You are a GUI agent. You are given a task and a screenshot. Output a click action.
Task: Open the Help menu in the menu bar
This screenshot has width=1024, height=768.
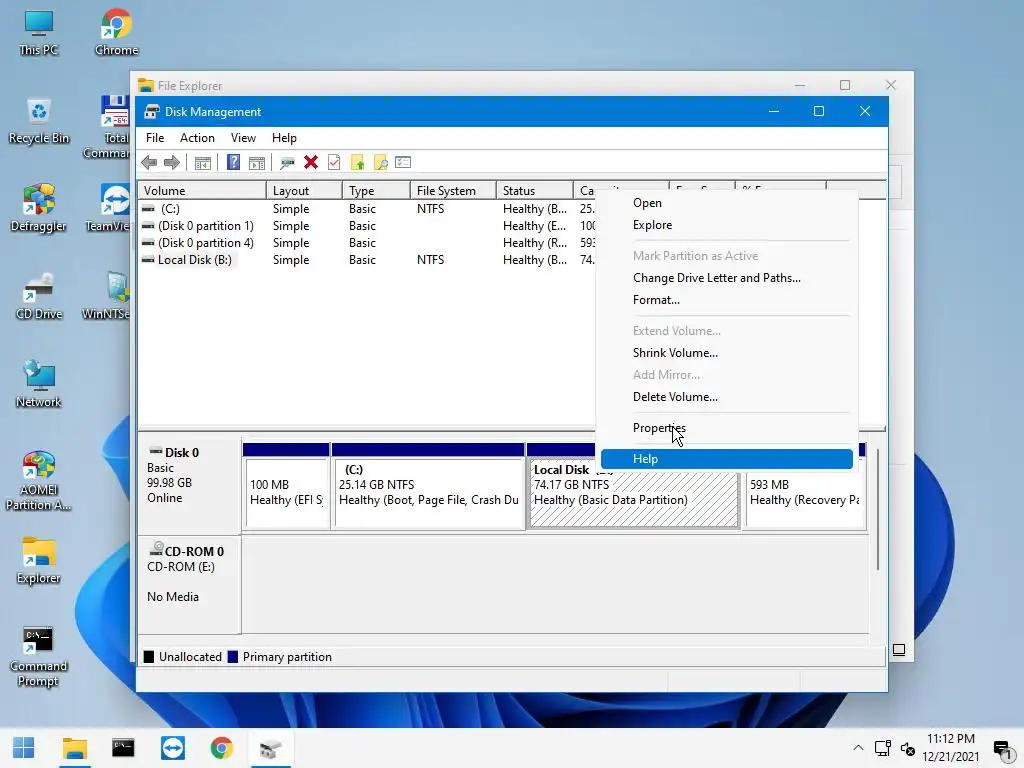284,138
